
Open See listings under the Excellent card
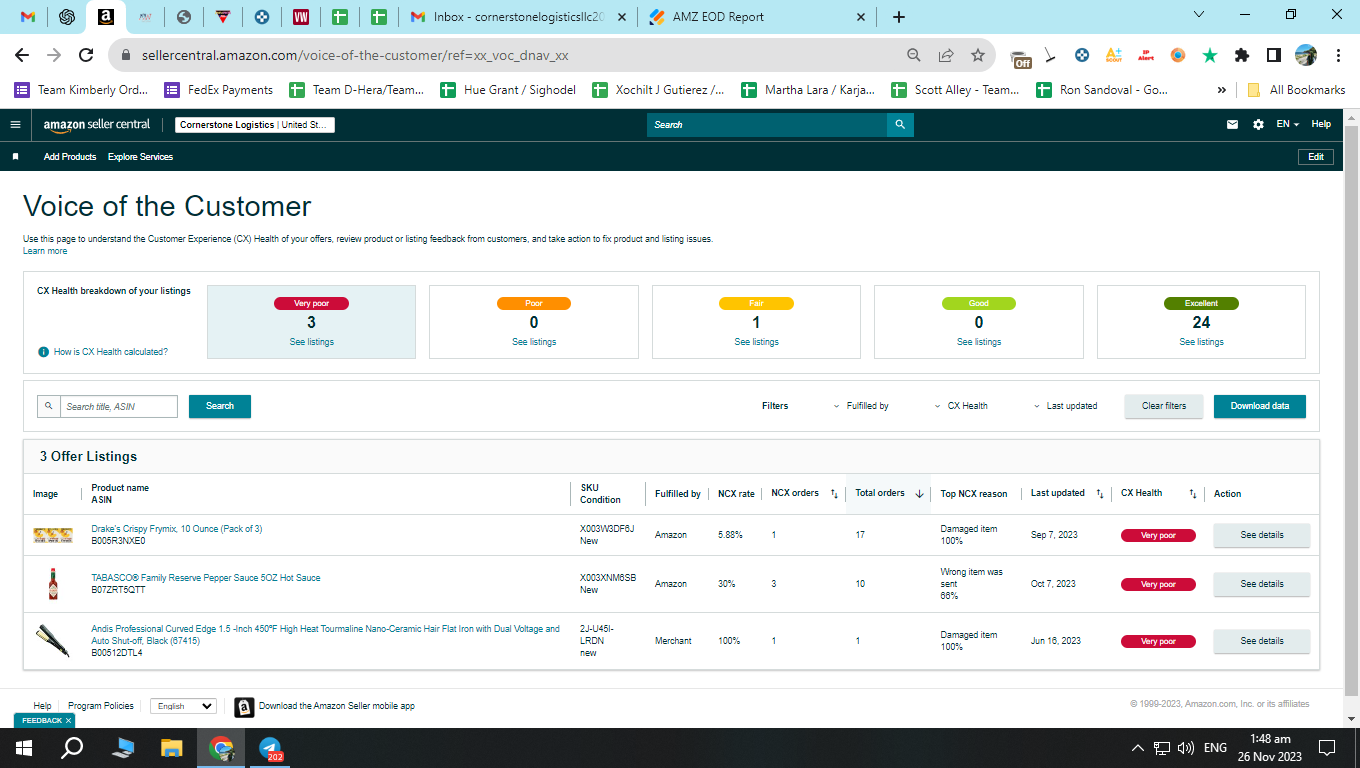(x=1201, y=342)
